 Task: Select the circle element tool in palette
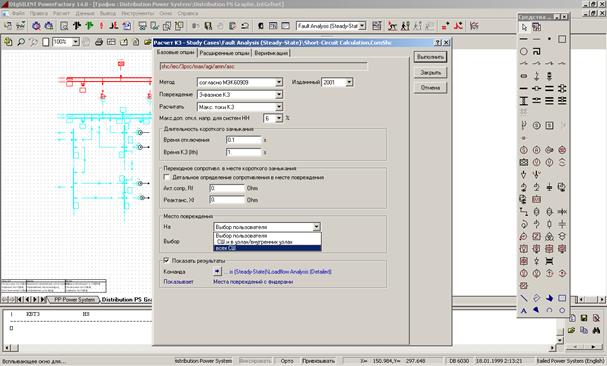coord(524,51)
